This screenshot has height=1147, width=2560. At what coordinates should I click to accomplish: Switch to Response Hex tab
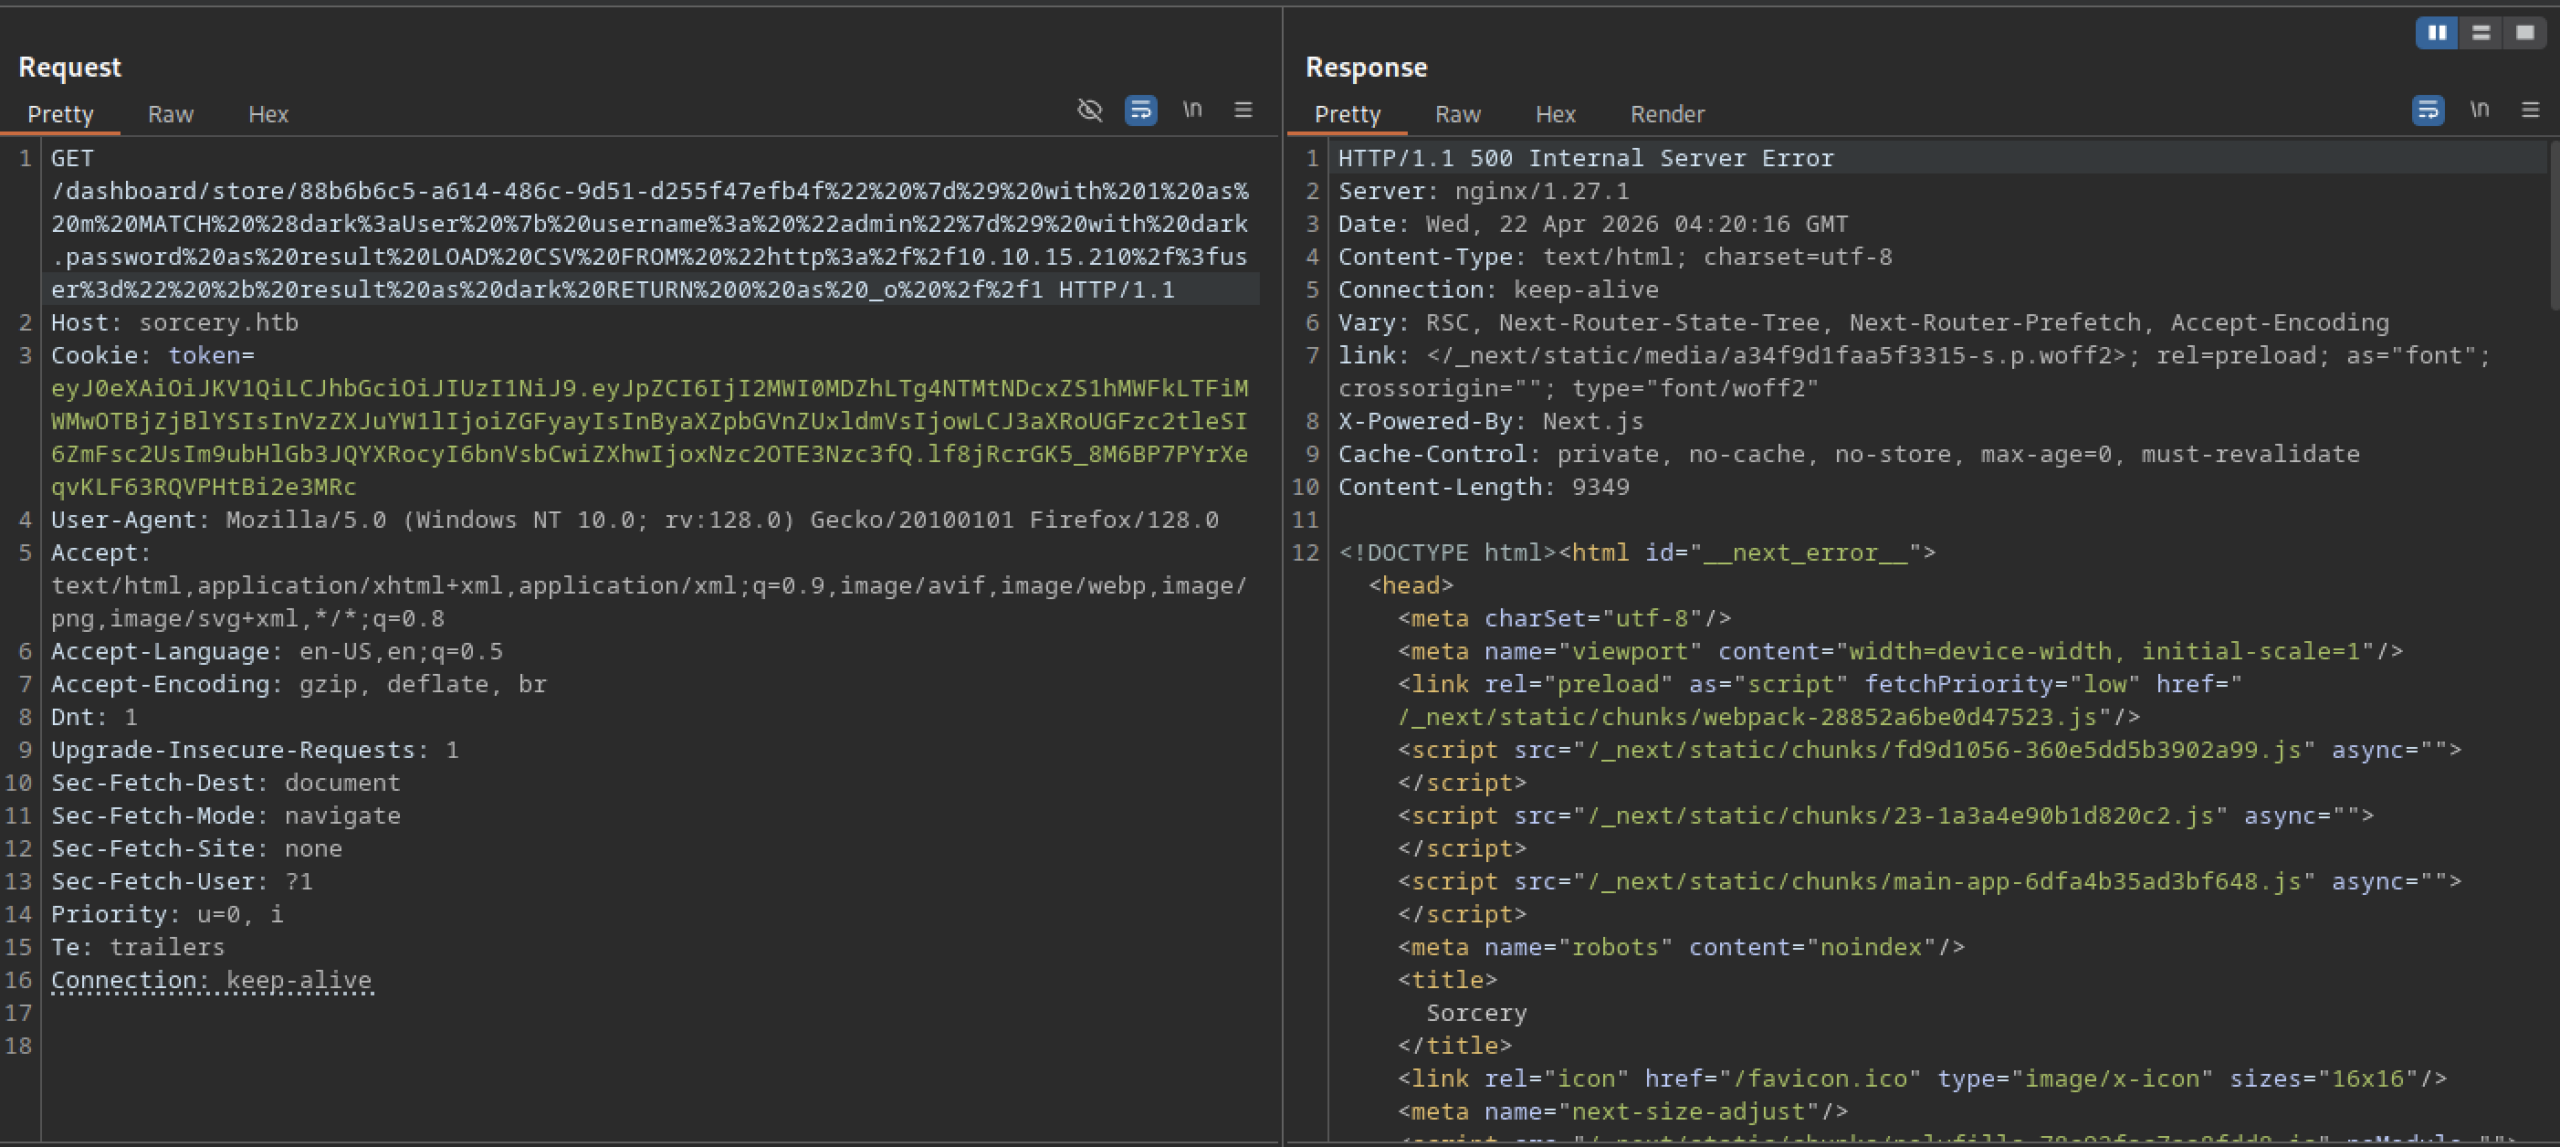click(x=1555, y=115)
